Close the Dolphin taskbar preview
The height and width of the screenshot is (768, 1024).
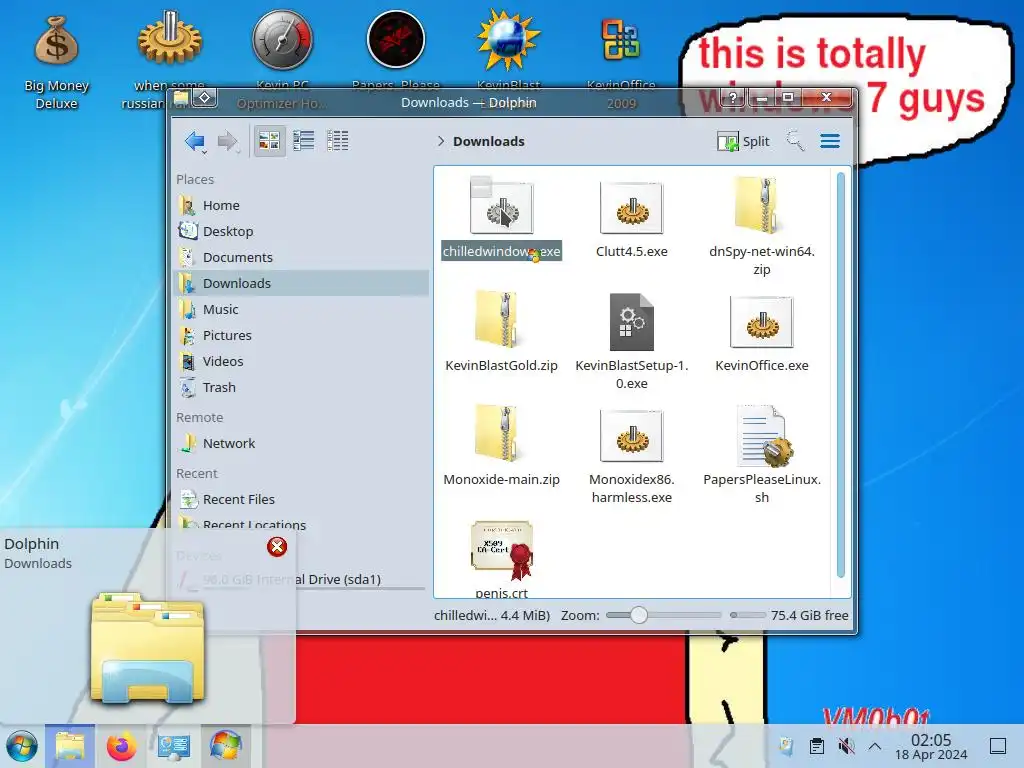point(277,547)
